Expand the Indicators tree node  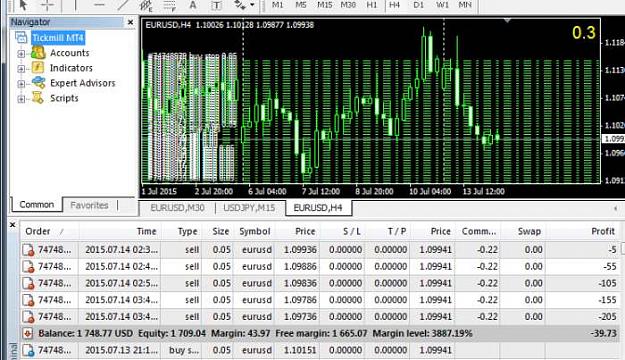click(x=21, y=69)
